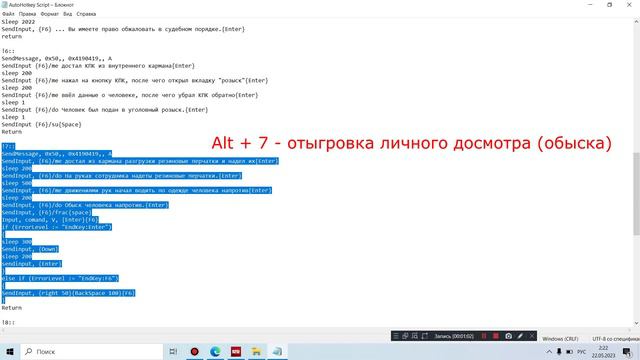Click the line with {BackSpace 100}{F6}
This screenshot has width=640, height=360.
68,293
